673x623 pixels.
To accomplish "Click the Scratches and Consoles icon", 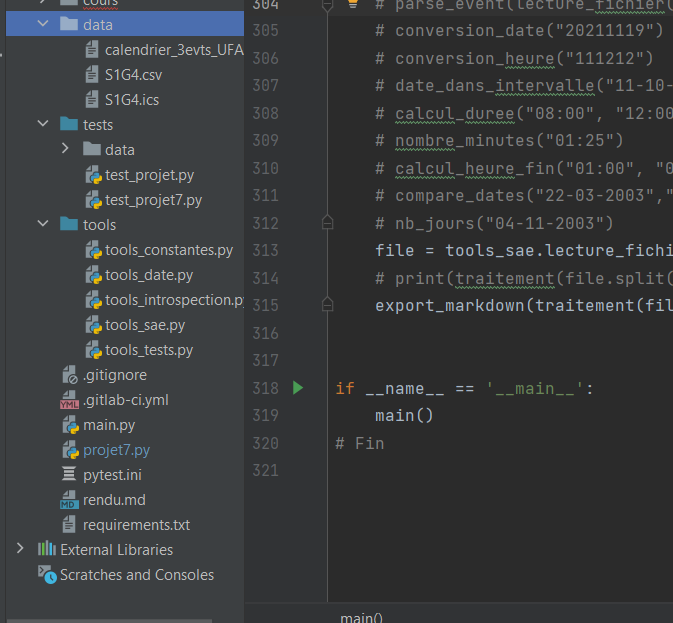I will pos(46,574).
